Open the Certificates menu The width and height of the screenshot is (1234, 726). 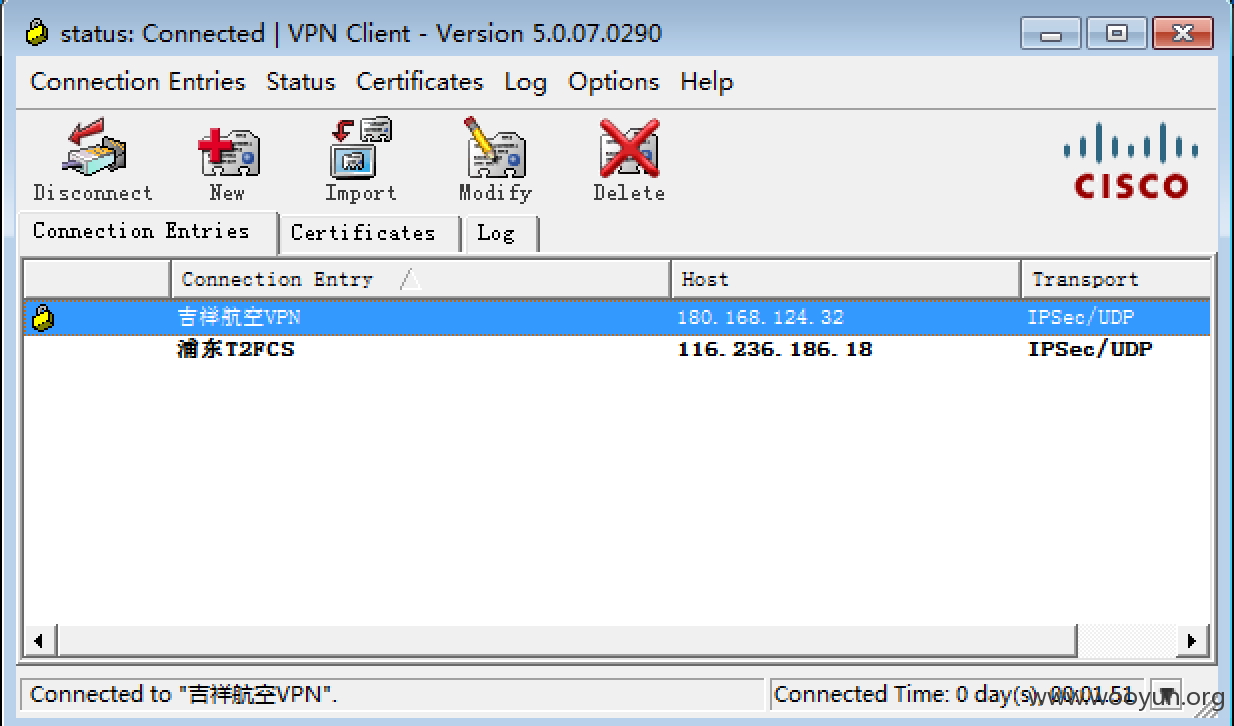tap(420, 82)
